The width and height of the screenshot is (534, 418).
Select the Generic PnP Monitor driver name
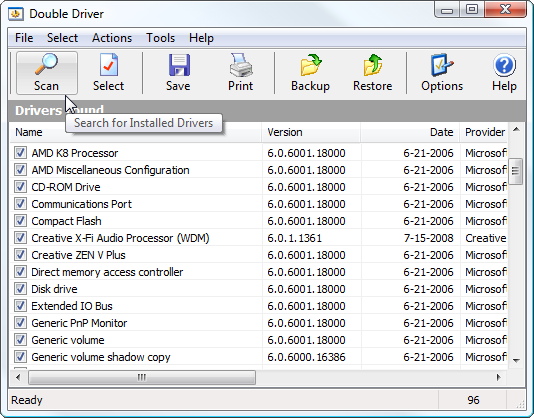tap(79, 323)
